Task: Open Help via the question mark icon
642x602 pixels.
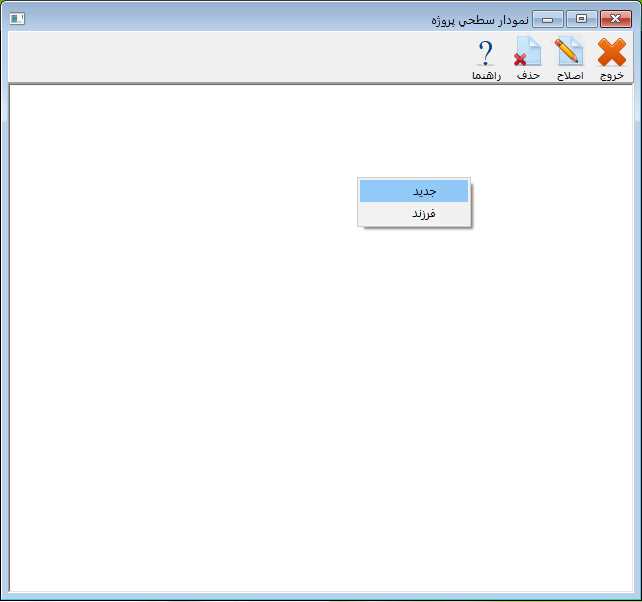Action: pyautogui.click(x=486, y=52)
